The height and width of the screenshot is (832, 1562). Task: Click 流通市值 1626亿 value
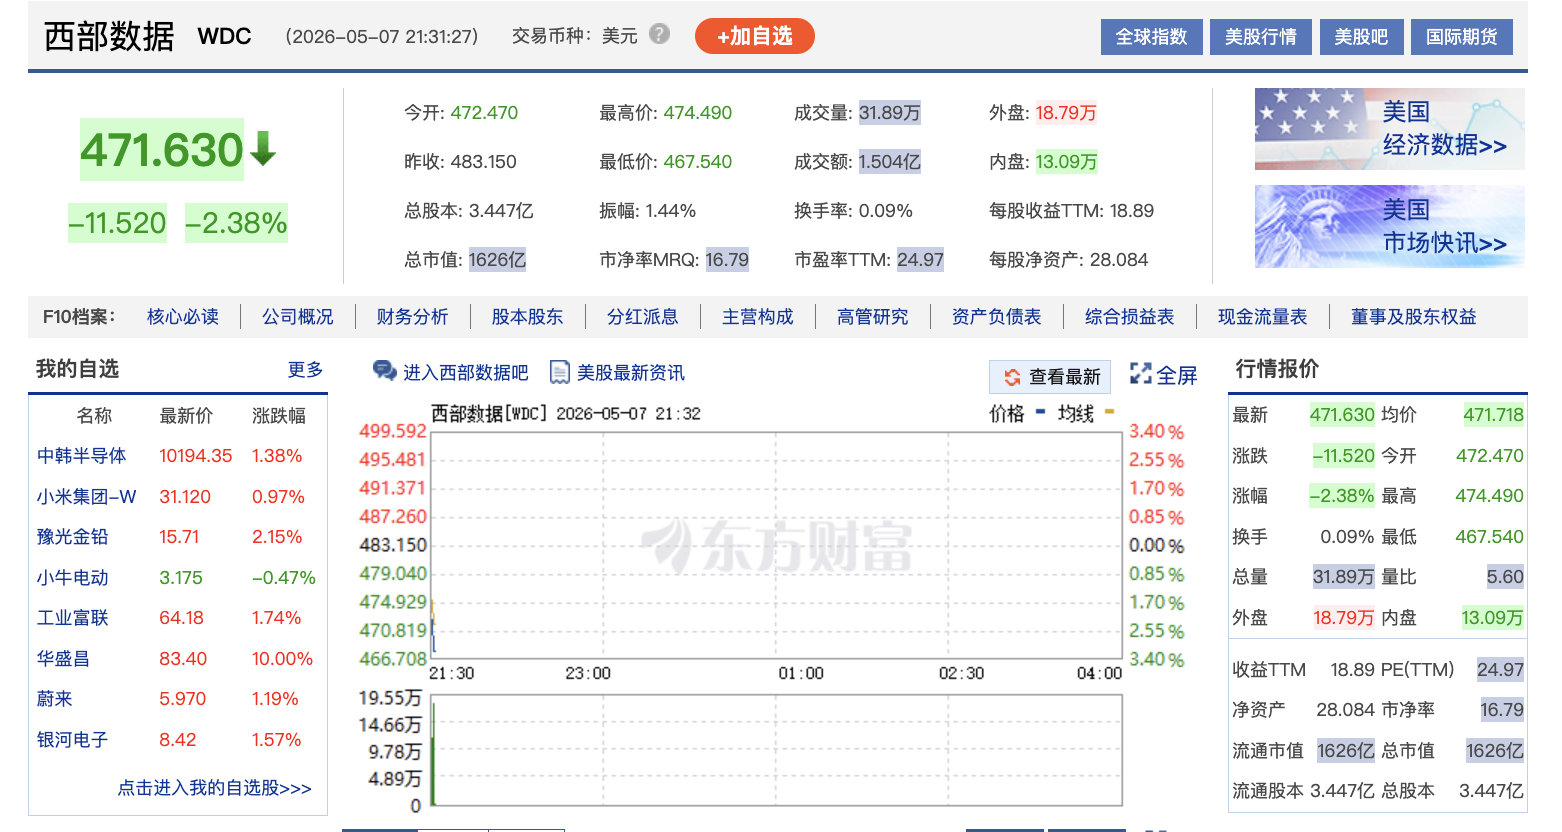(x=1345, y=750)
